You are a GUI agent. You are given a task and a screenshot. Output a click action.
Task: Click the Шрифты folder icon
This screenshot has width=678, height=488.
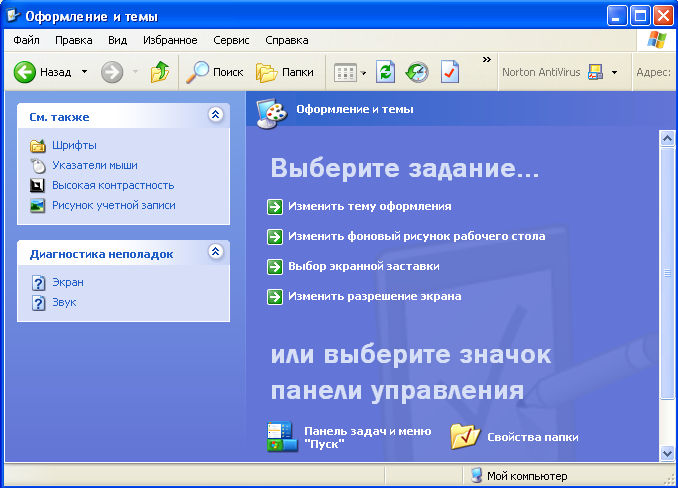tap(38, 146)
